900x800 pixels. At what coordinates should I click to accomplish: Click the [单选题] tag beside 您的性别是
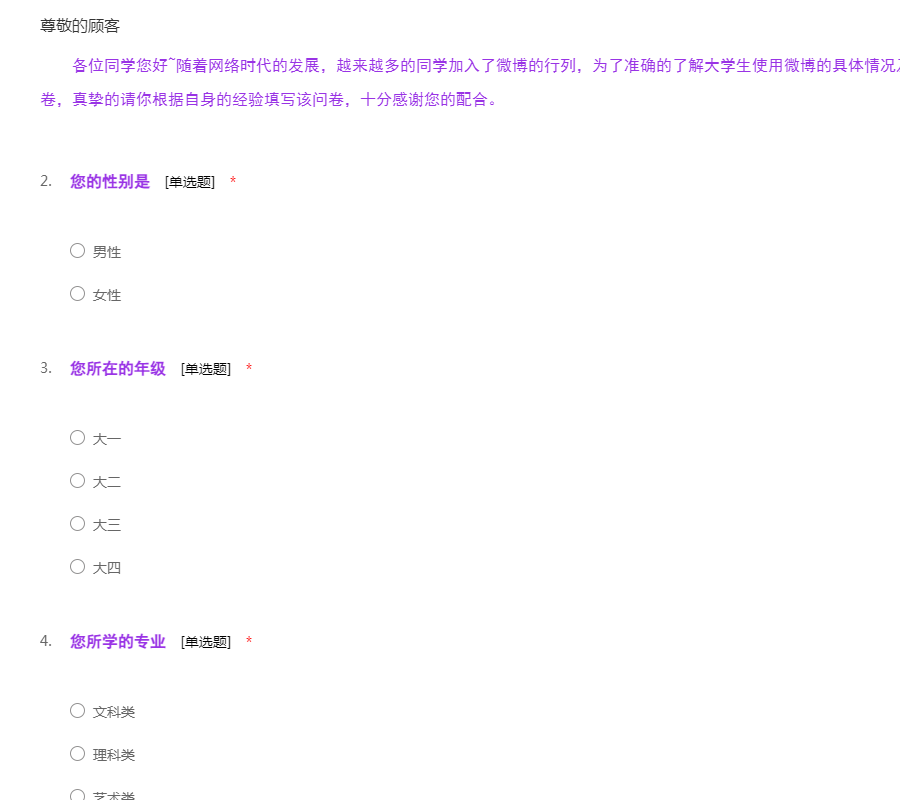click(x=190, y=182)
